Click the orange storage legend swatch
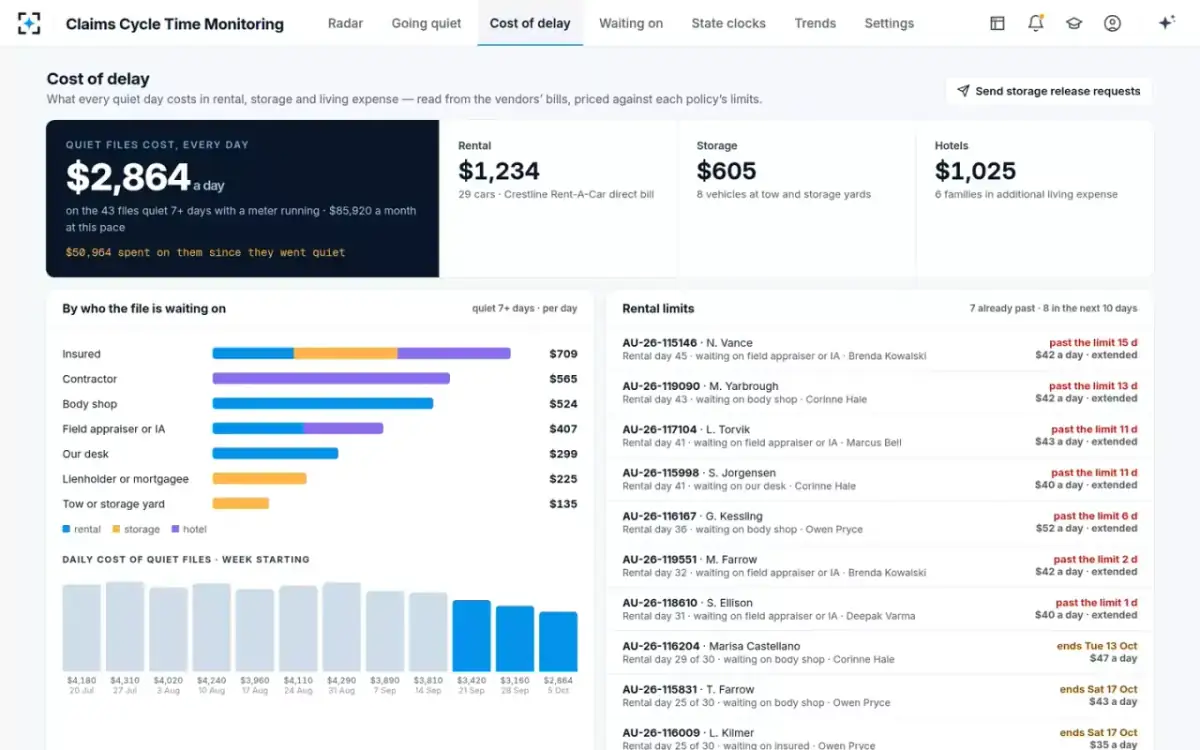Screen dimensions: 1200x750 (x=116, y=529)
